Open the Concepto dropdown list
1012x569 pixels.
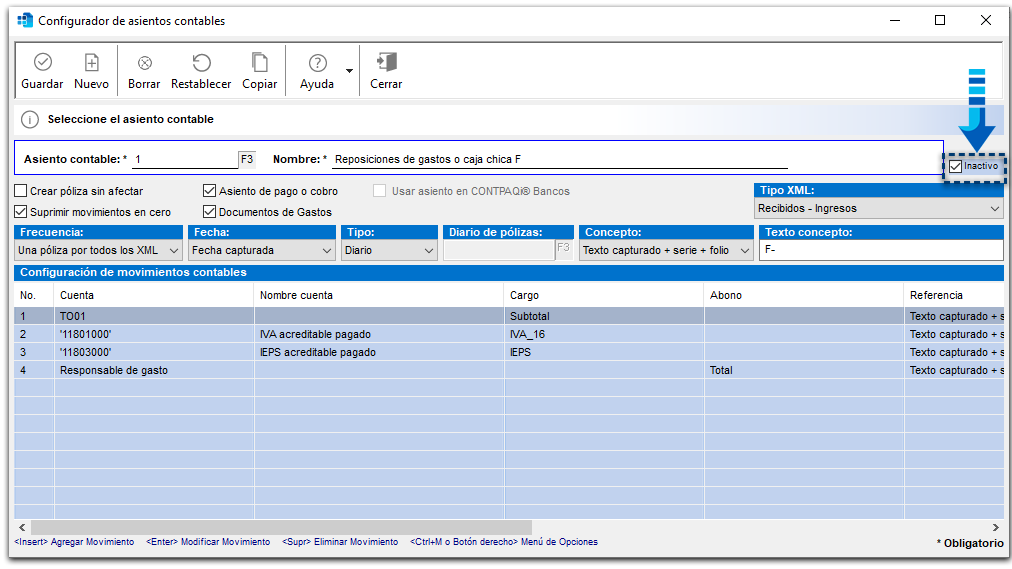[x=744, y=251]
